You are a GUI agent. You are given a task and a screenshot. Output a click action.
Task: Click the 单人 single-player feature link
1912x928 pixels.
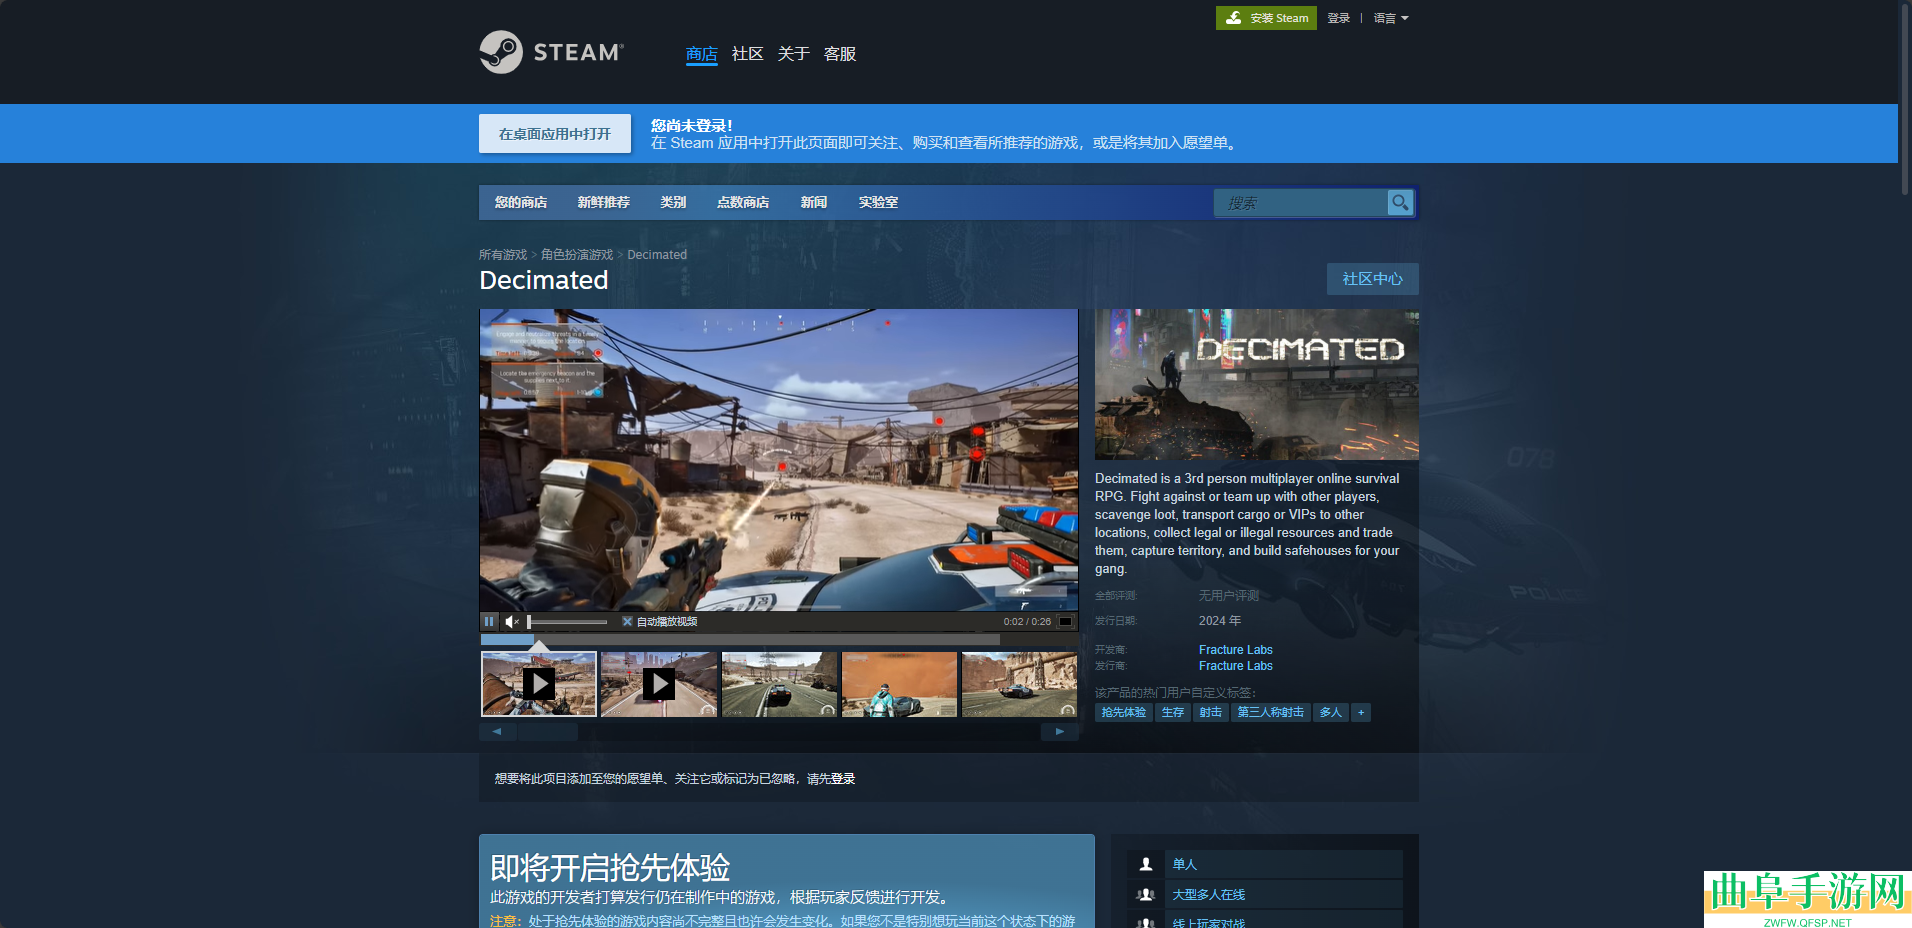[1185, 864]
